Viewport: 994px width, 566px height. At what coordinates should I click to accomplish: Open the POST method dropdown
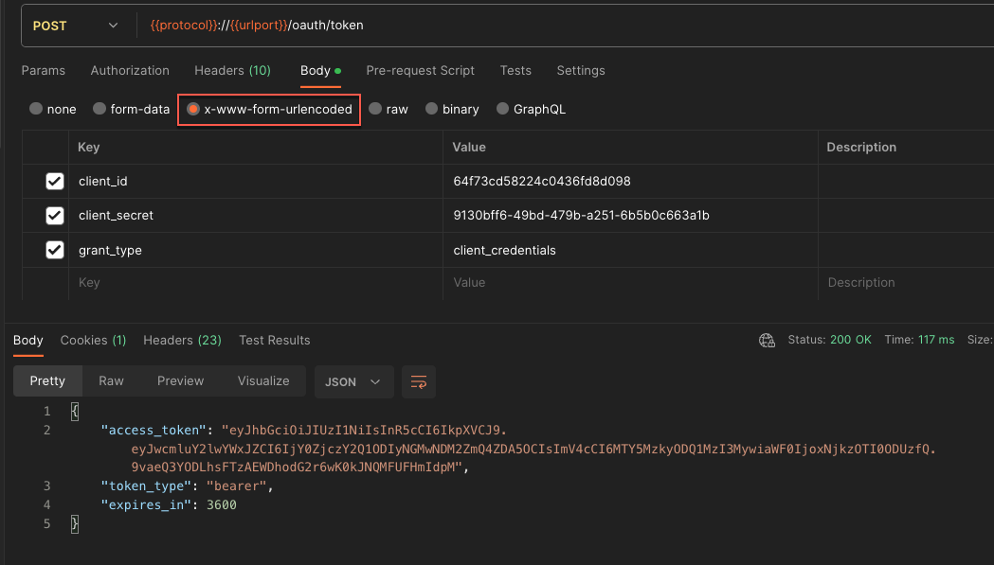[x=75, y=25]
